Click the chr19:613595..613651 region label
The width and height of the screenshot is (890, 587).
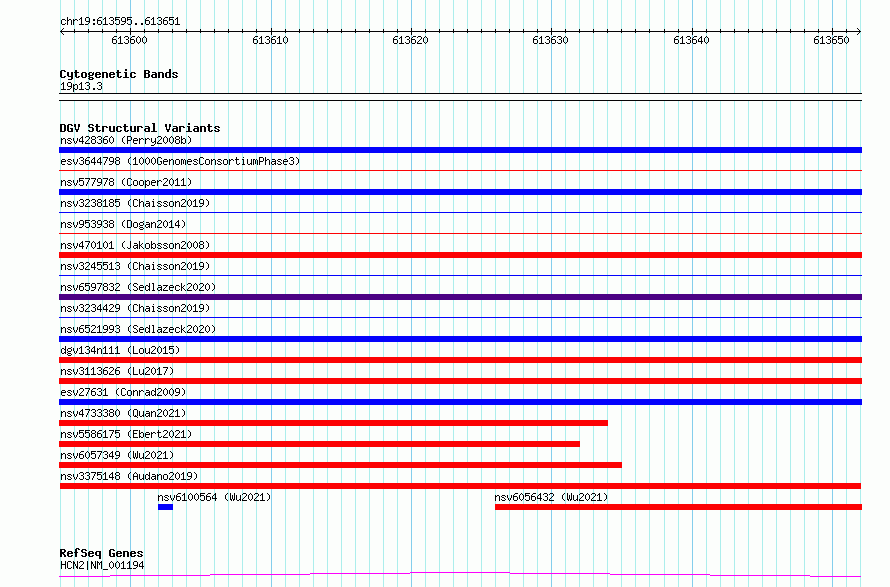[120, 22]
